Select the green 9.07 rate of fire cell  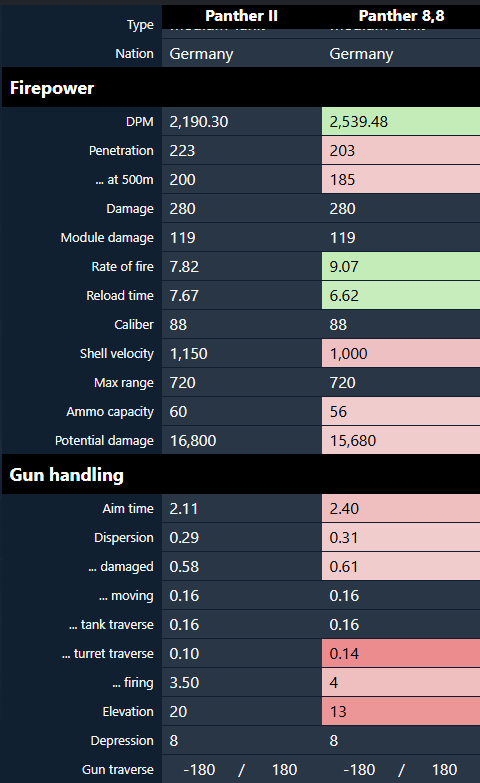pyautogui.click(x=401, y=266)
